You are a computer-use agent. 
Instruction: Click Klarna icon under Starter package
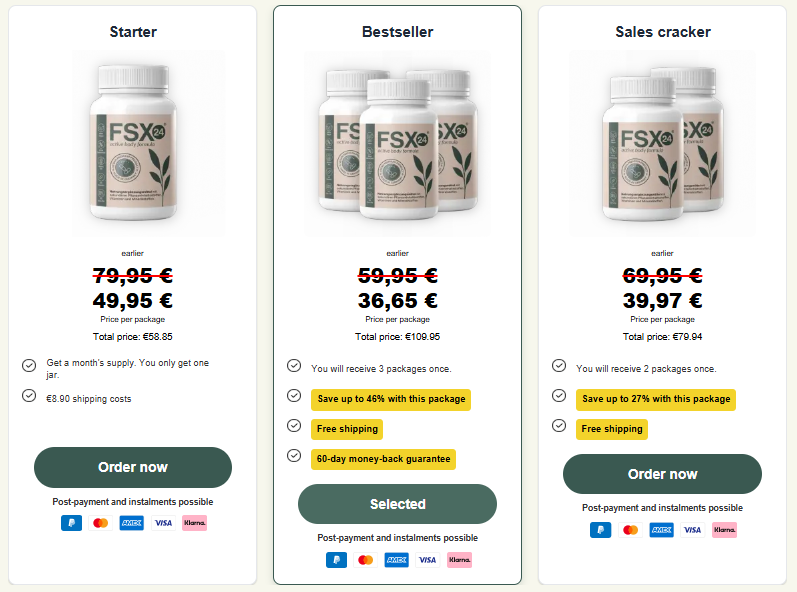tap(194, 522)
